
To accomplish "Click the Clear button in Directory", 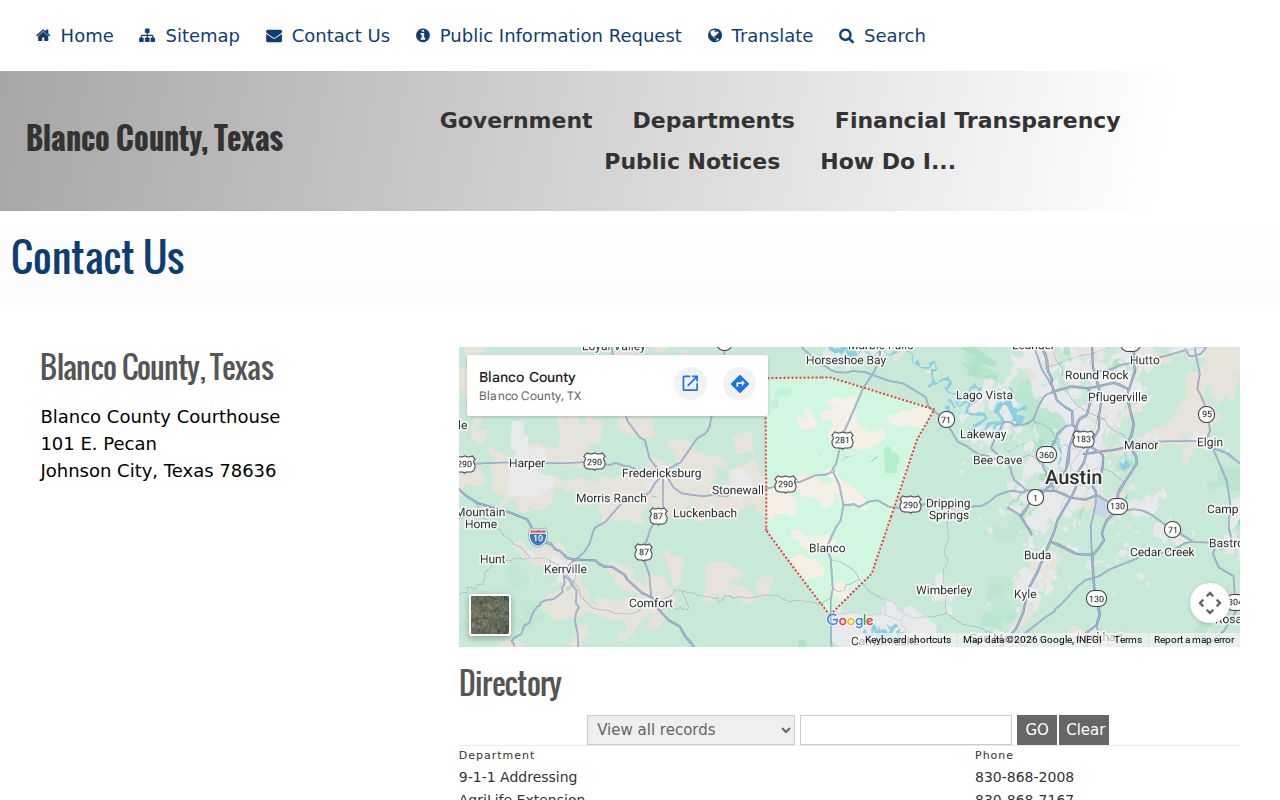I will [x=1084, y=730].
